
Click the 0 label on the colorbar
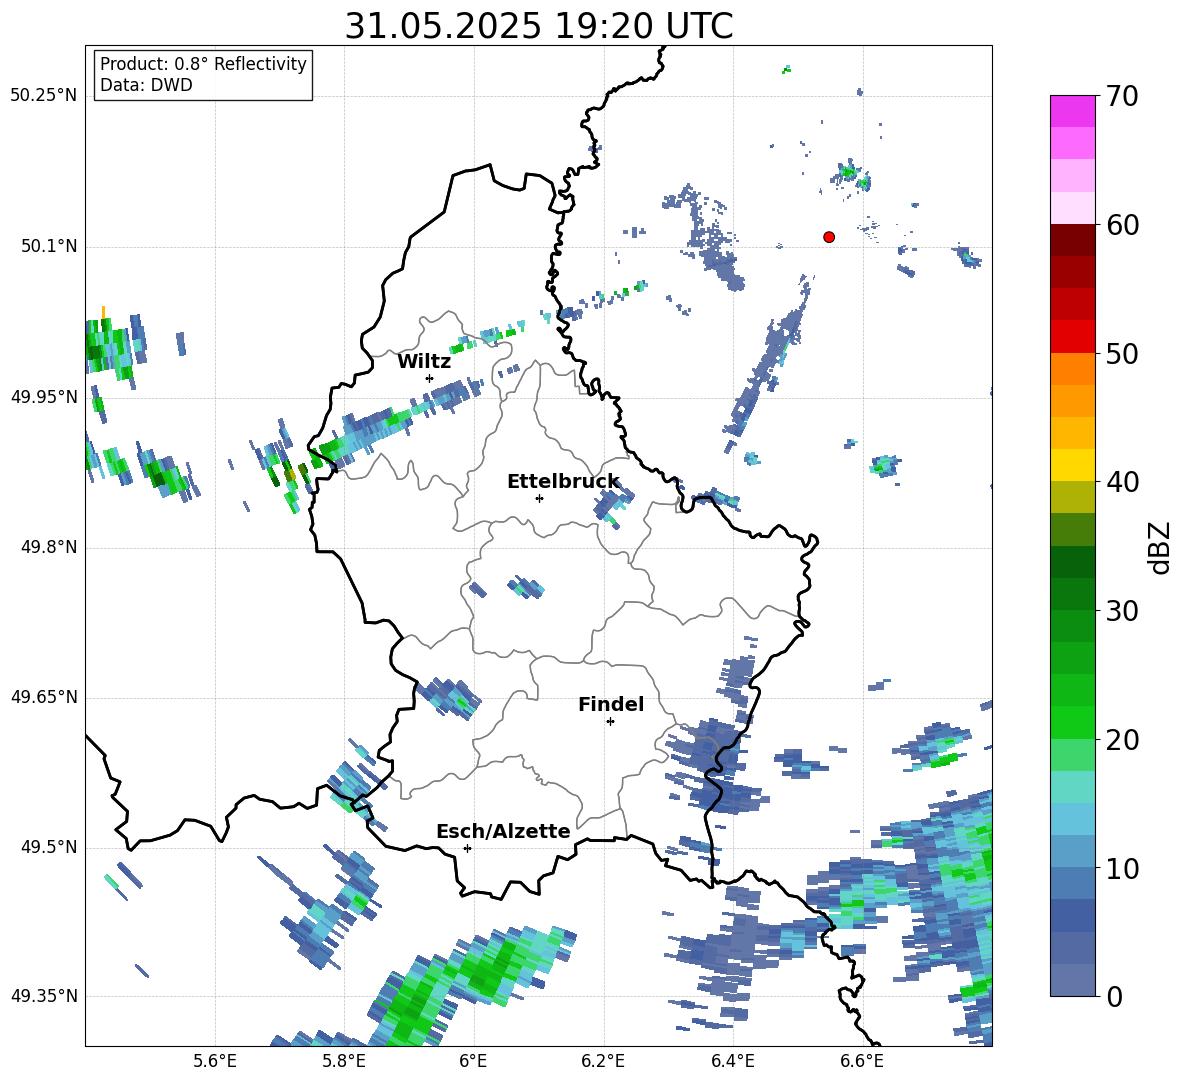1114,997
